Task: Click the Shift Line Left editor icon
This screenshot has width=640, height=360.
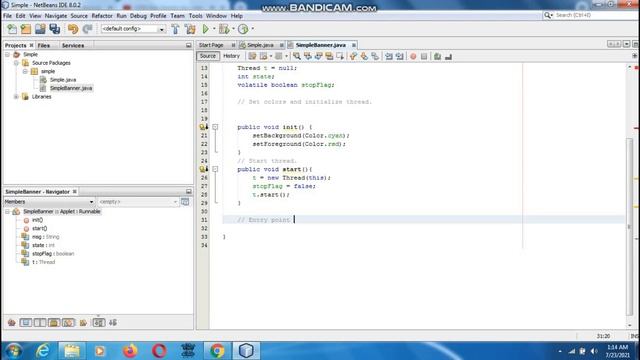Action: 389,56
